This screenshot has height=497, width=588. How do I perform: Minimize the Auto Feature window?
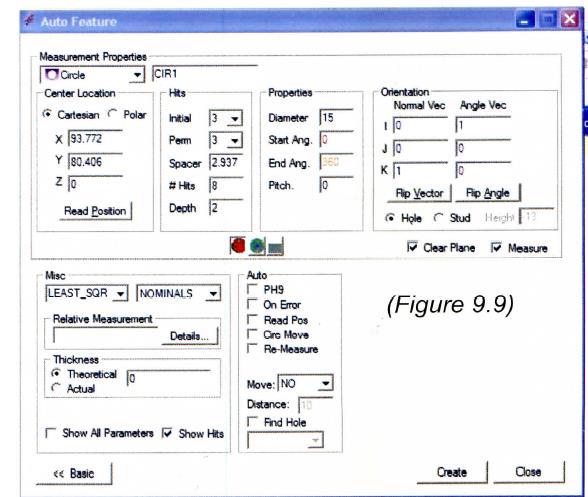[525, 19]
